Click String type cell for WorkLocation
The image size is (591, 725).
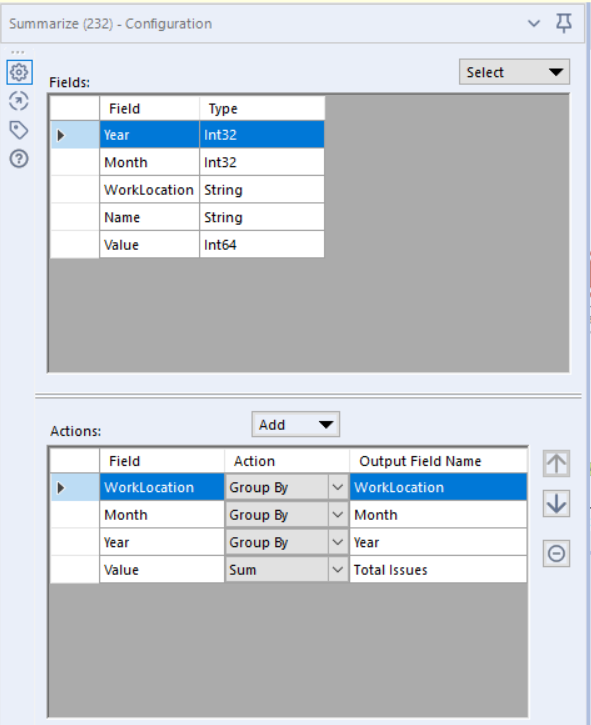(x=262, y=190)
